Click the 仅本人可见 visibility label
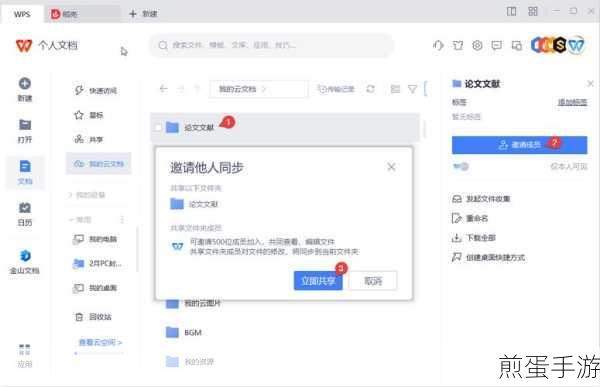 (x=569, y=167)
